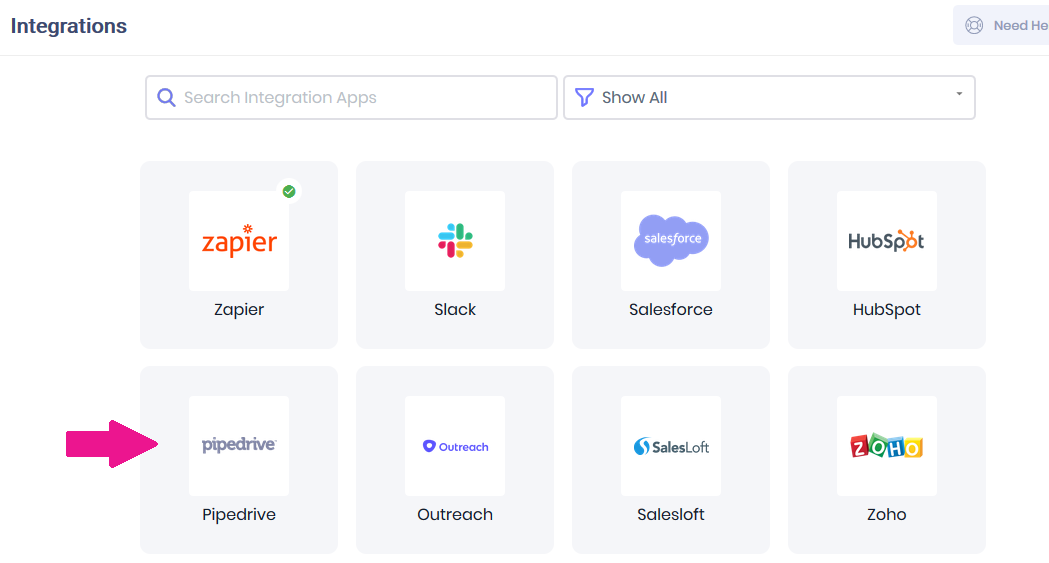Image resolution: width=1049 pixels, height=563 pixels.
Task: Click the Pipedrive card label
Action: coord(239,514)
